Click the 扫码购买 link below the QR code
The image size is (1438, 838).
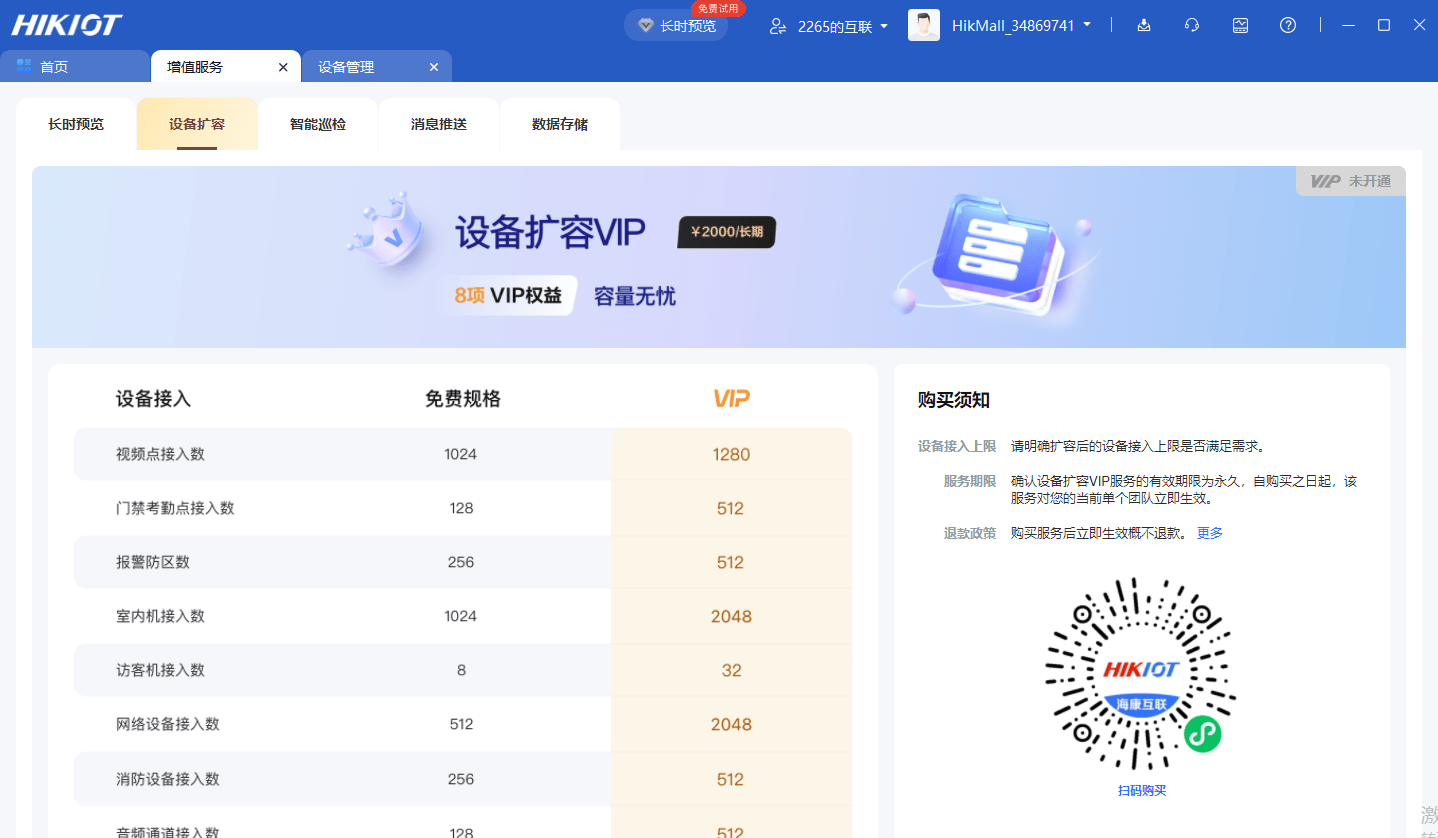1143,790
